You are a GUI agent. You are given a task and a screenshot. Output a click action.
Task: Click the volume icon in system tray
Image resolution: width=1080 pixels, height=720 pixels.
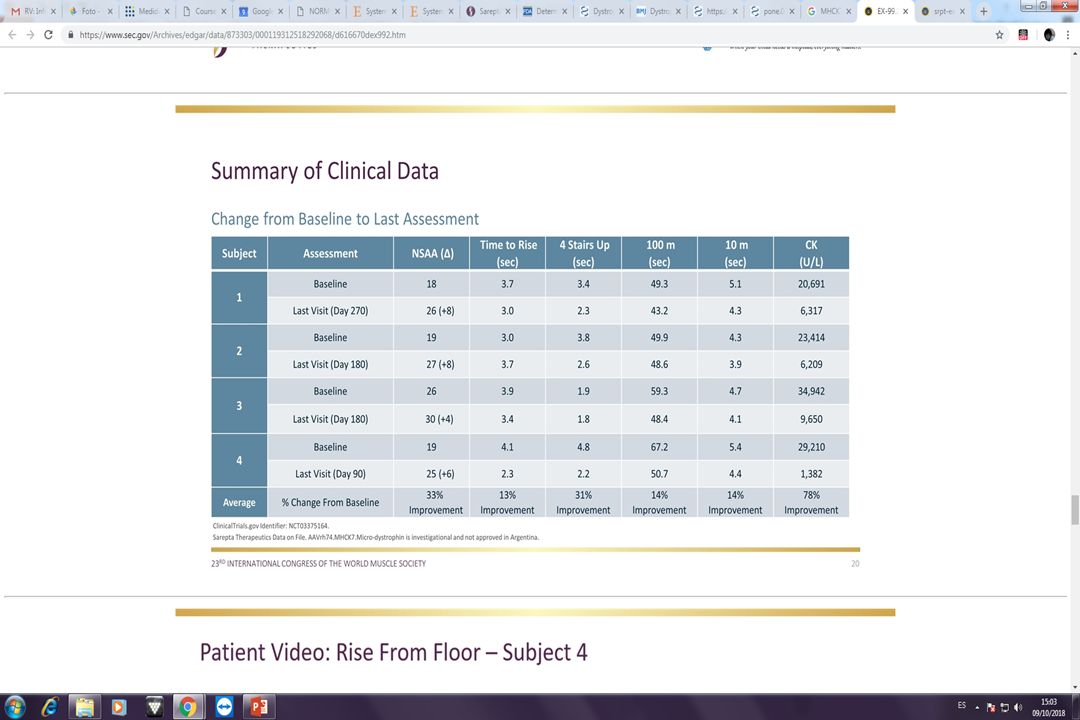pos(1018,708)
